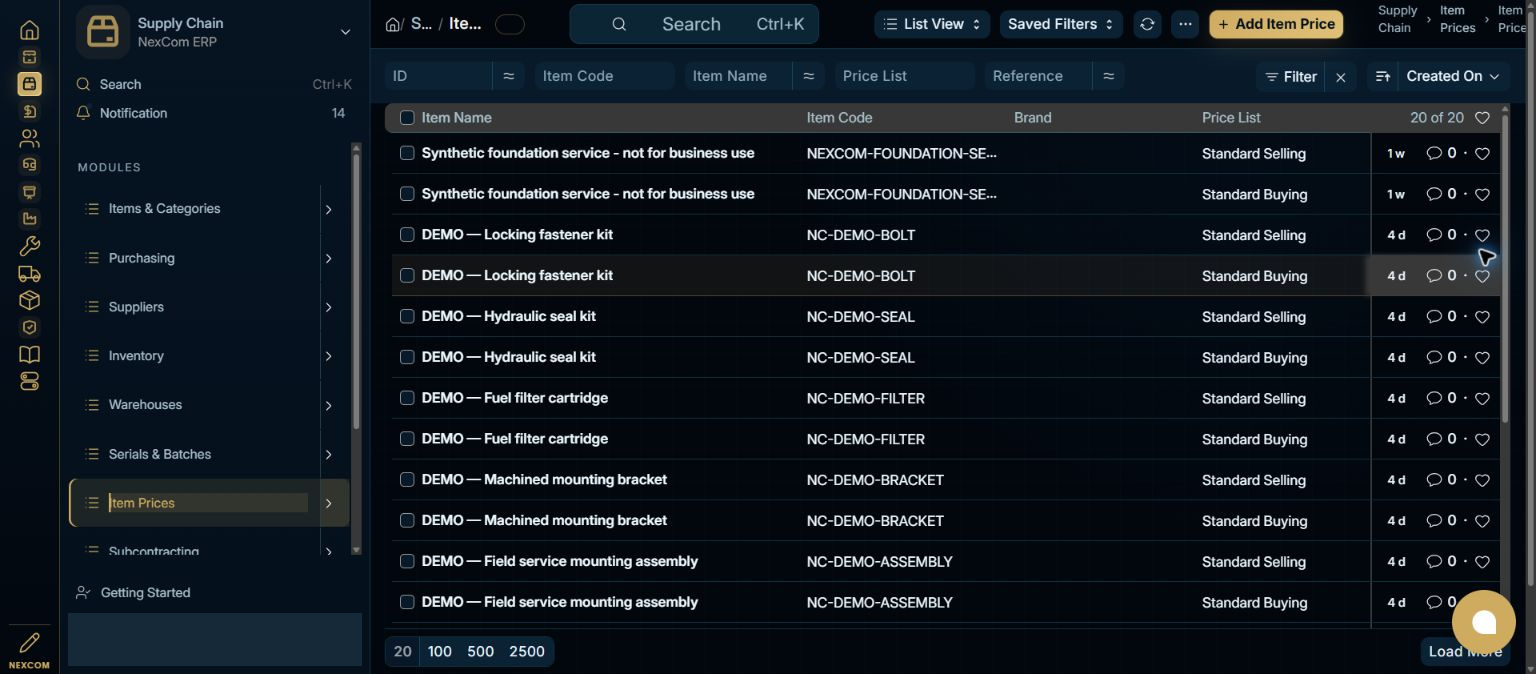Image resolution: width=1536 pixels, height=674 pixels.
Task: Open the Inventory module
Action: pyautogui.click(x=136, y=356)
